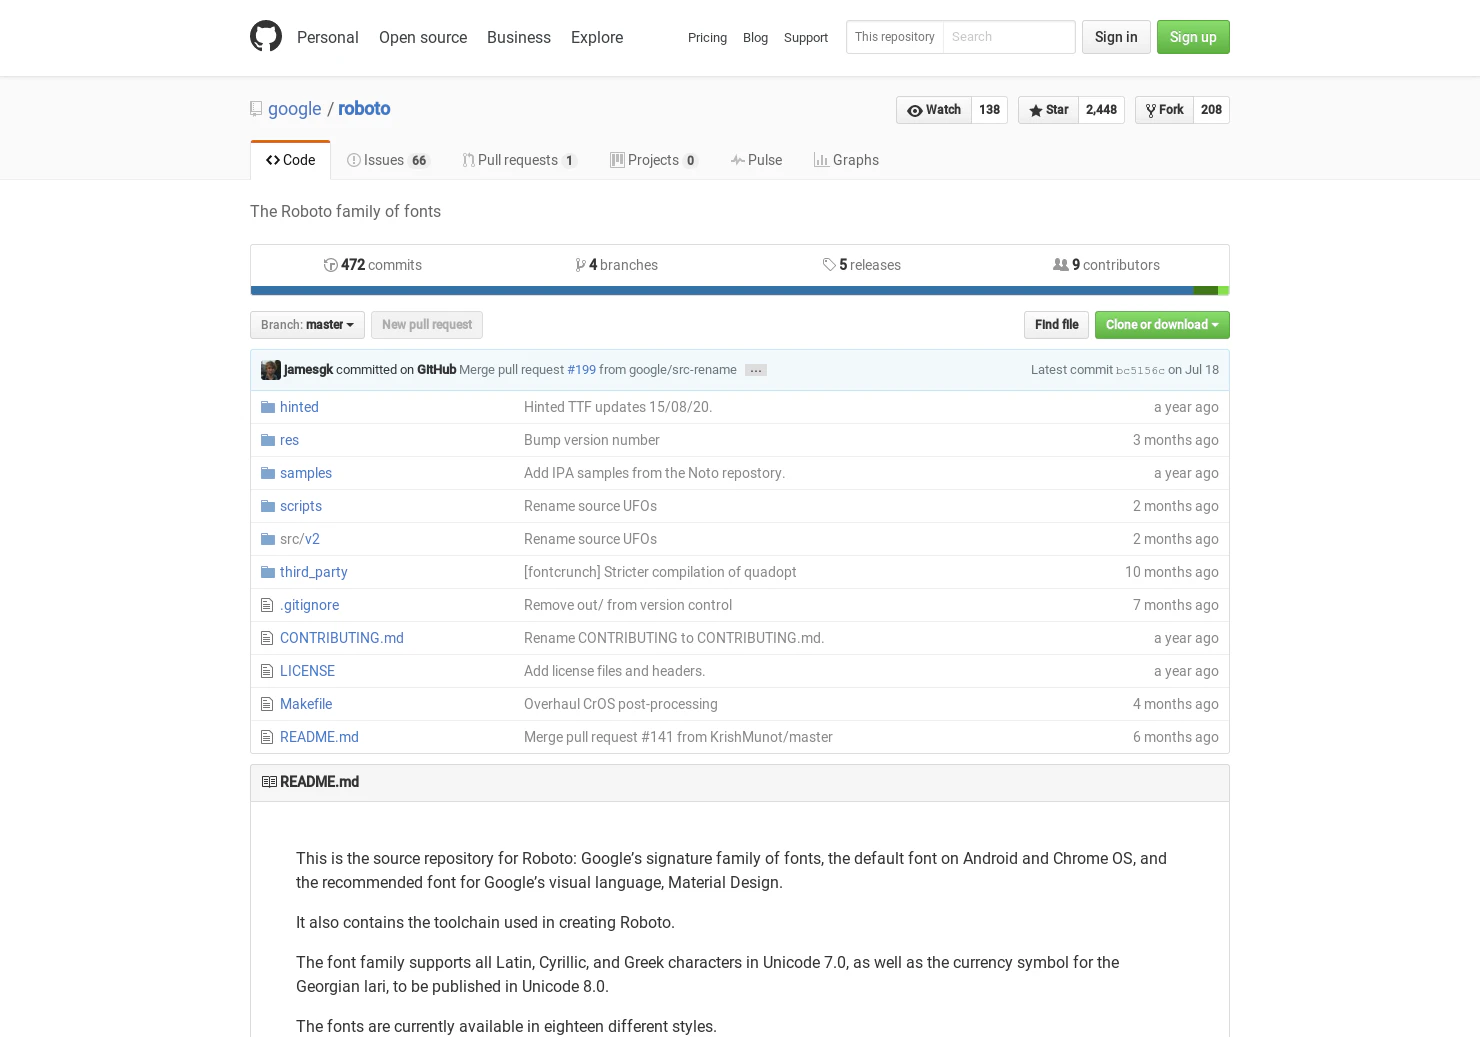Open the Projects tab
Screen dimensions: 1480x1037
[x=654, y=160]
